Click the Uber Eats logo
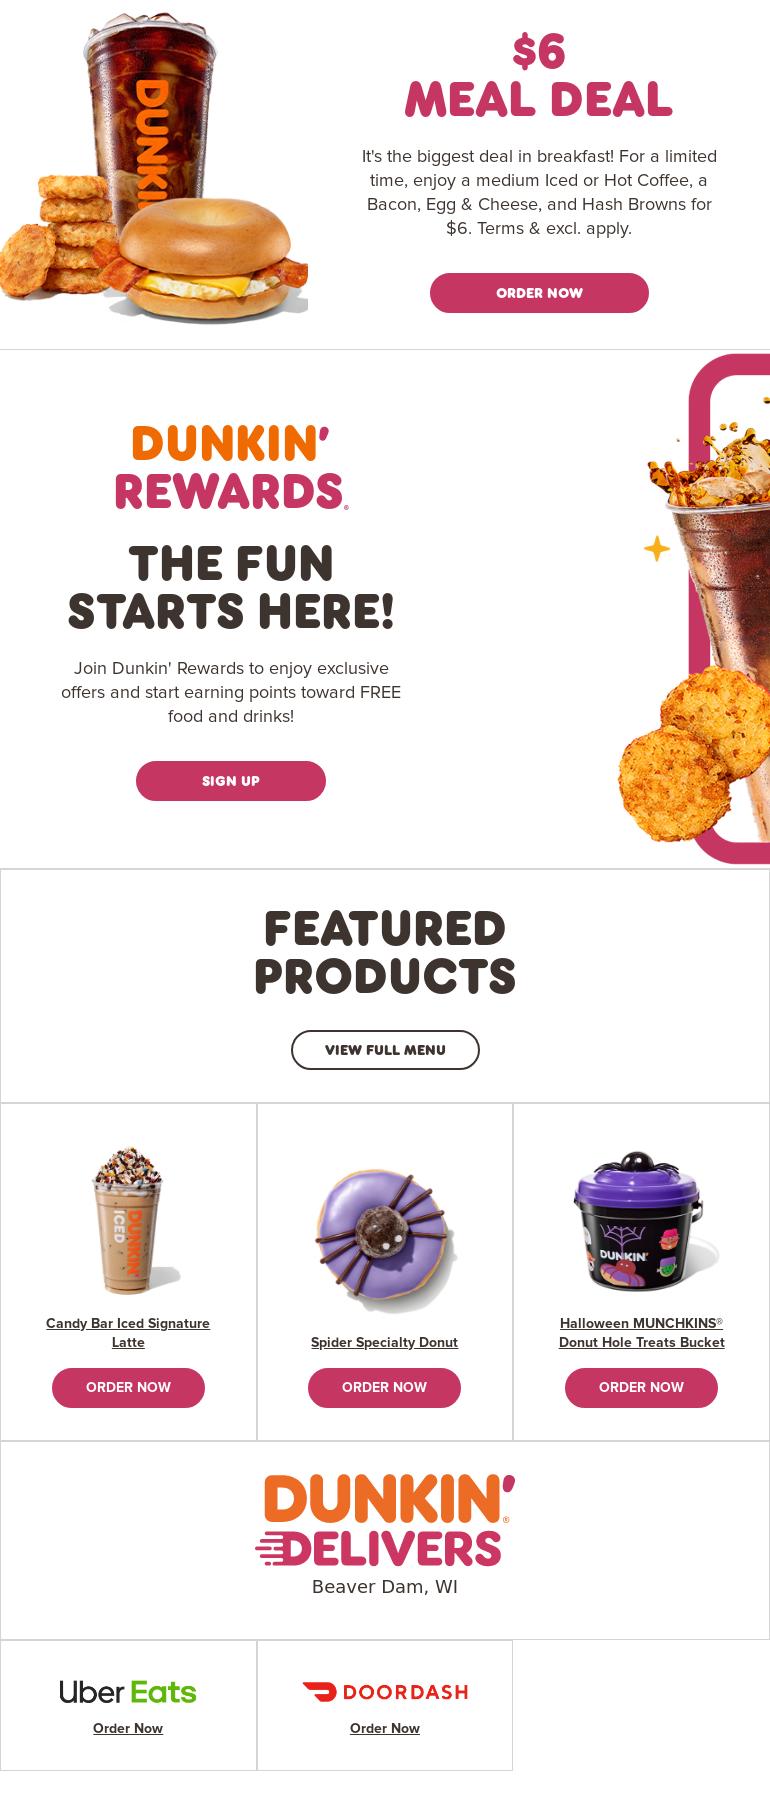 click(128, 1692)
